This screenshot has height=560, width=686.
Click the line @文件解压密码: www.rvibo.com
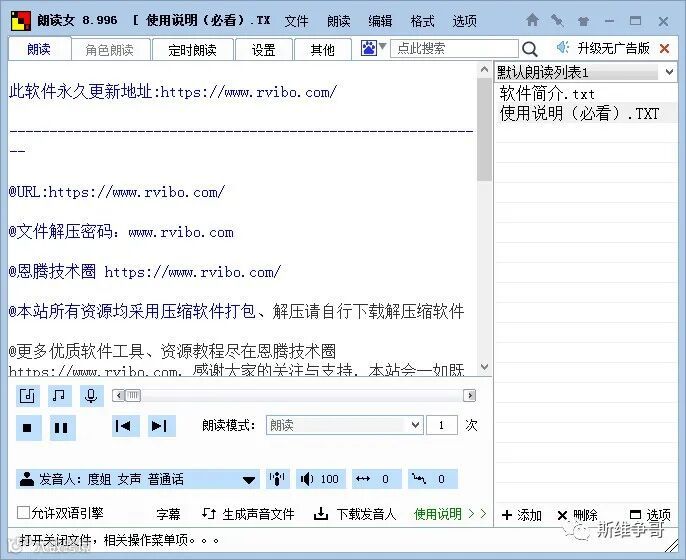tap(121, 232)
